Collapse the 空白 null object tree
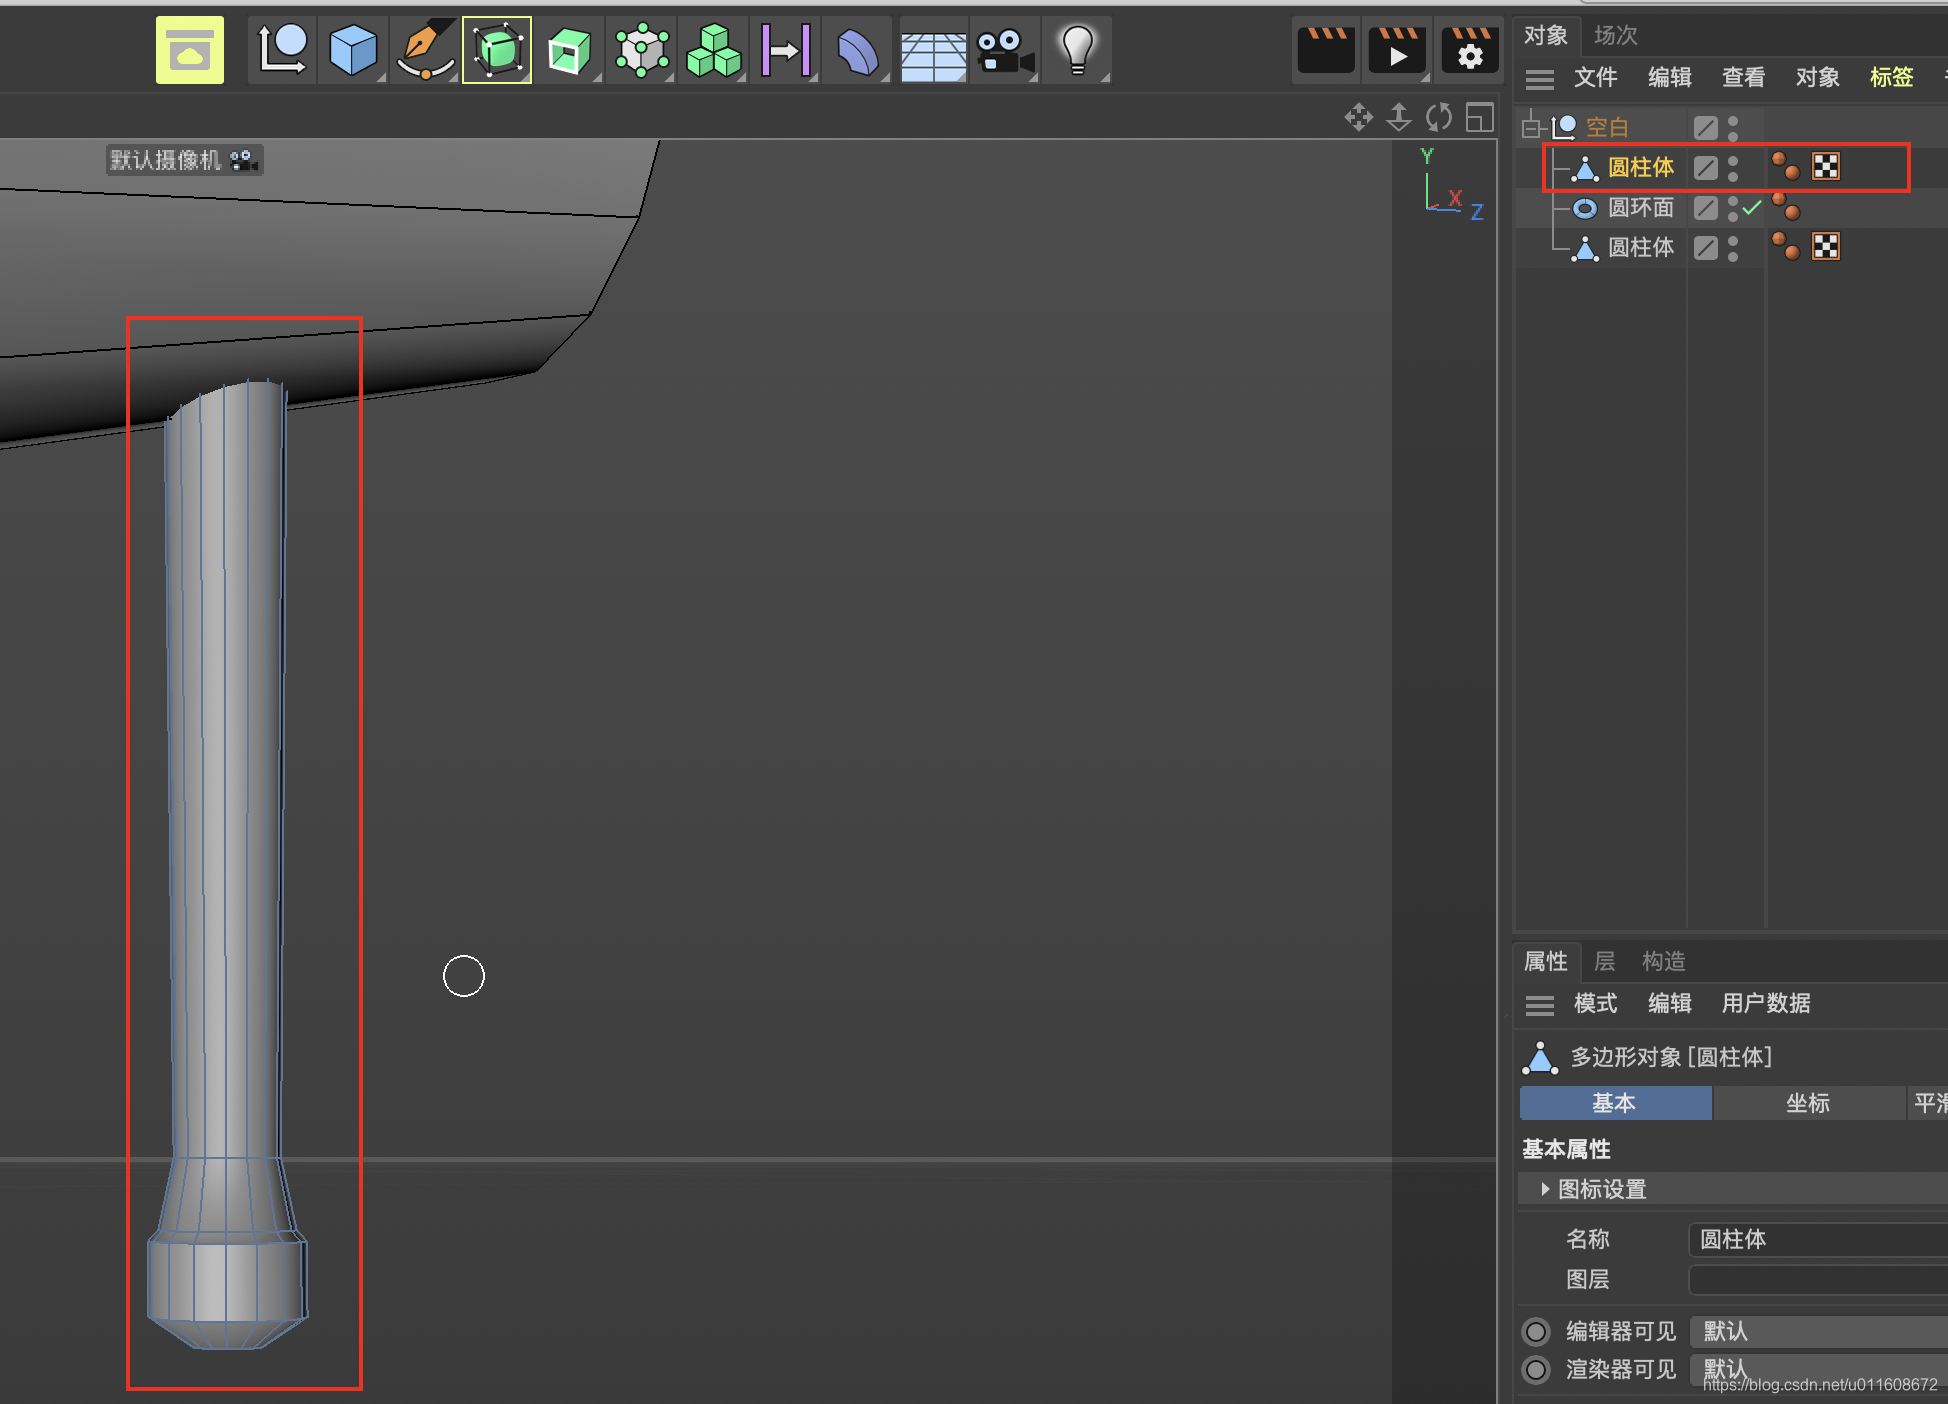The width and height of the screenshot is (1948, 1404). (1531, 127)
